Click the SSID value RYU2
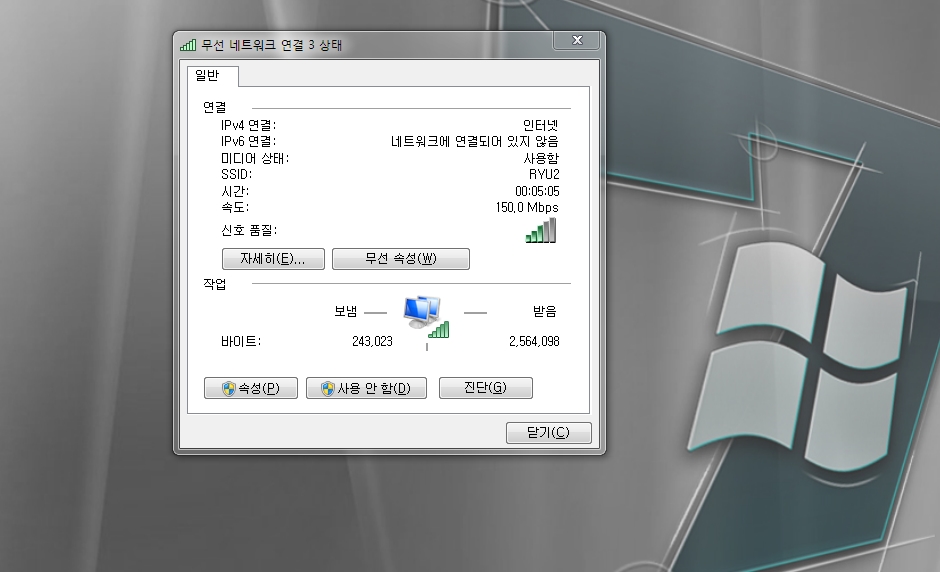 pos(544,174)
